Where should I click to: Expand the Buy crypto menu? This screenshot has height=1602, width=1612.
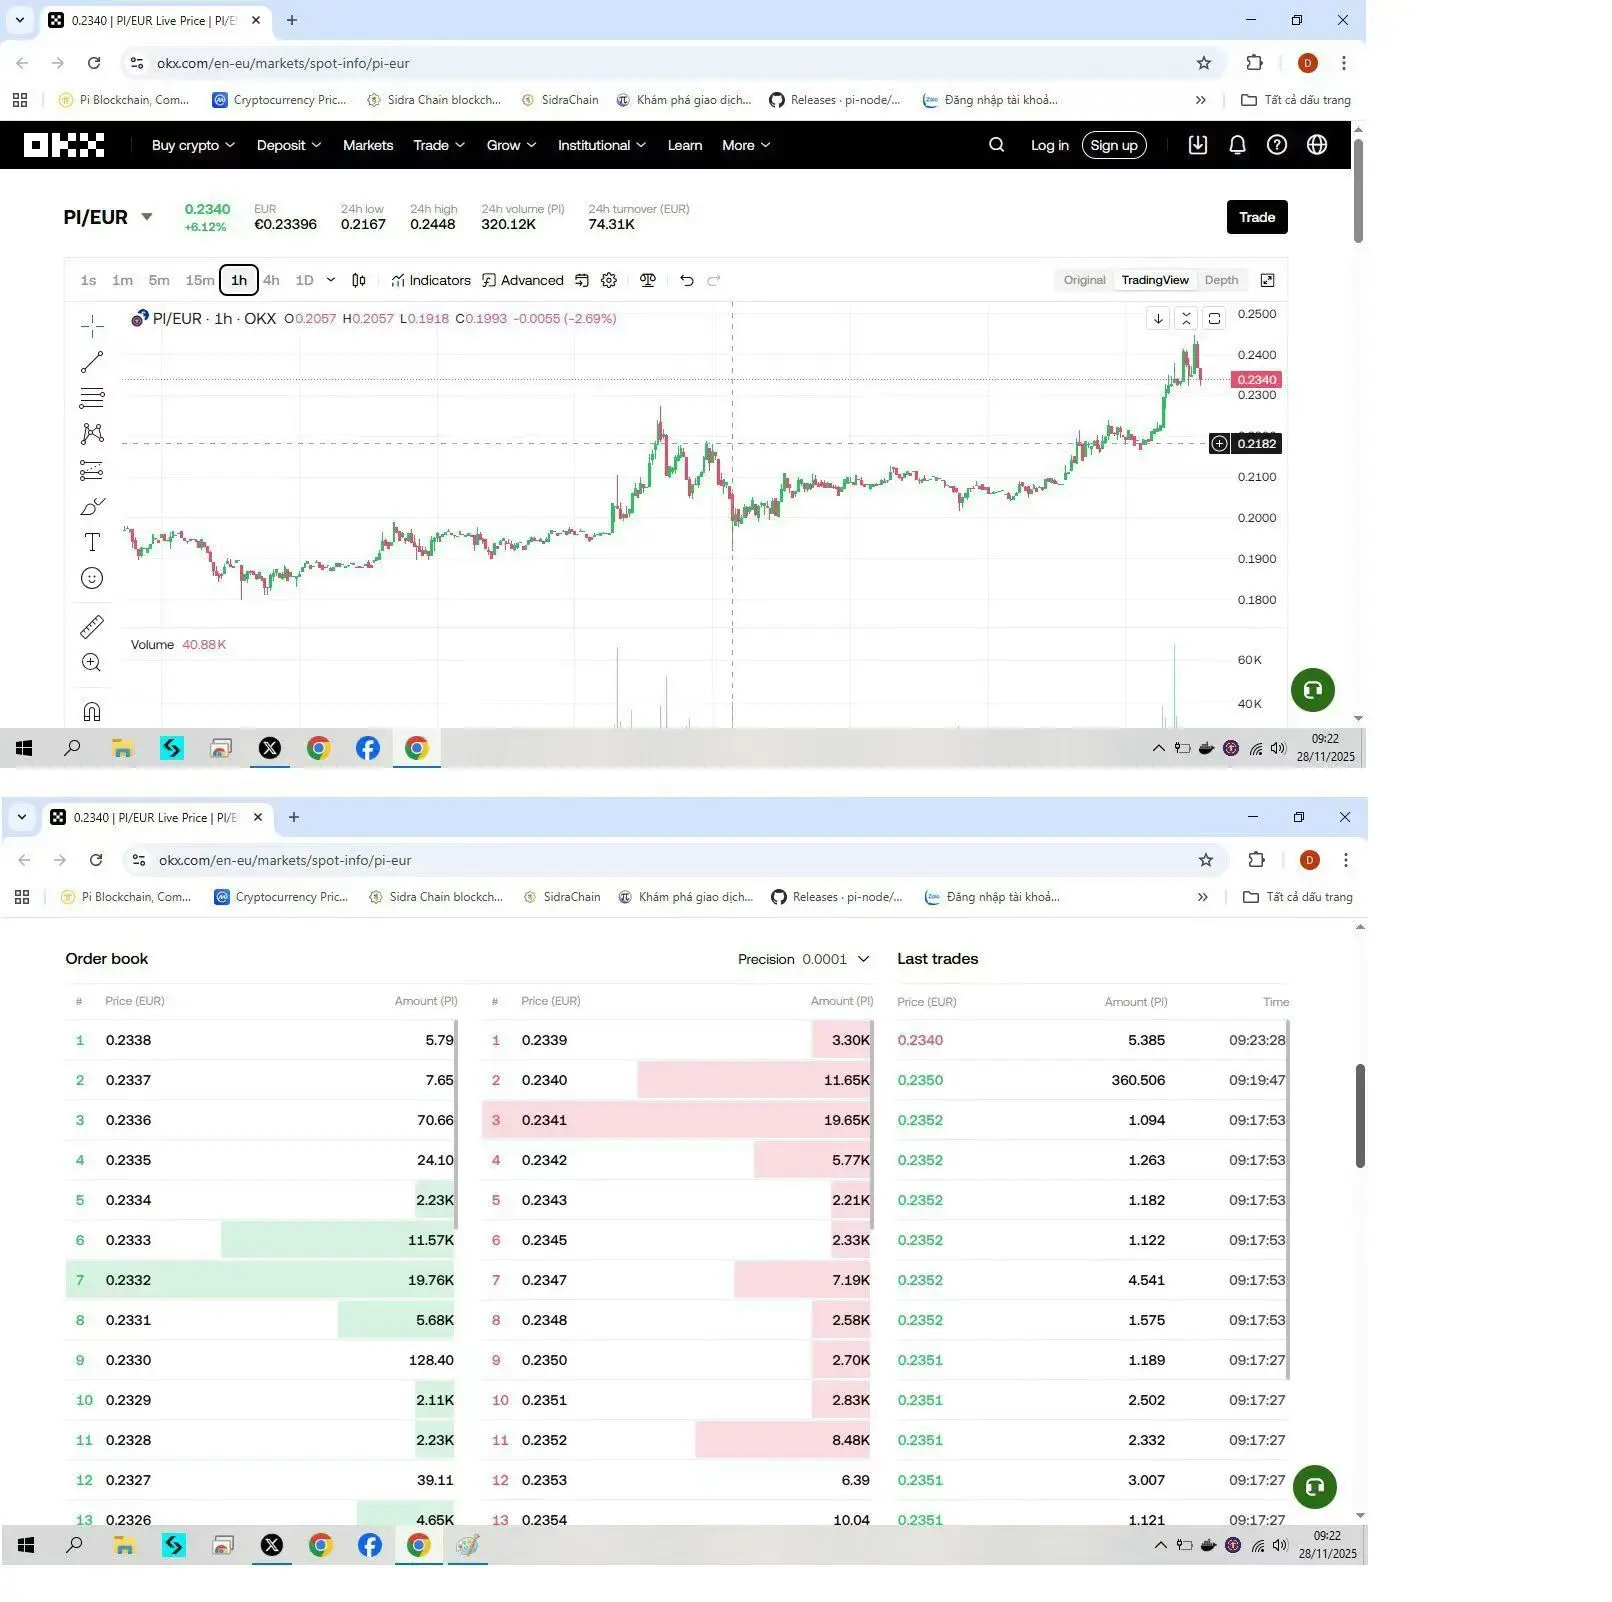pos(193,146)
